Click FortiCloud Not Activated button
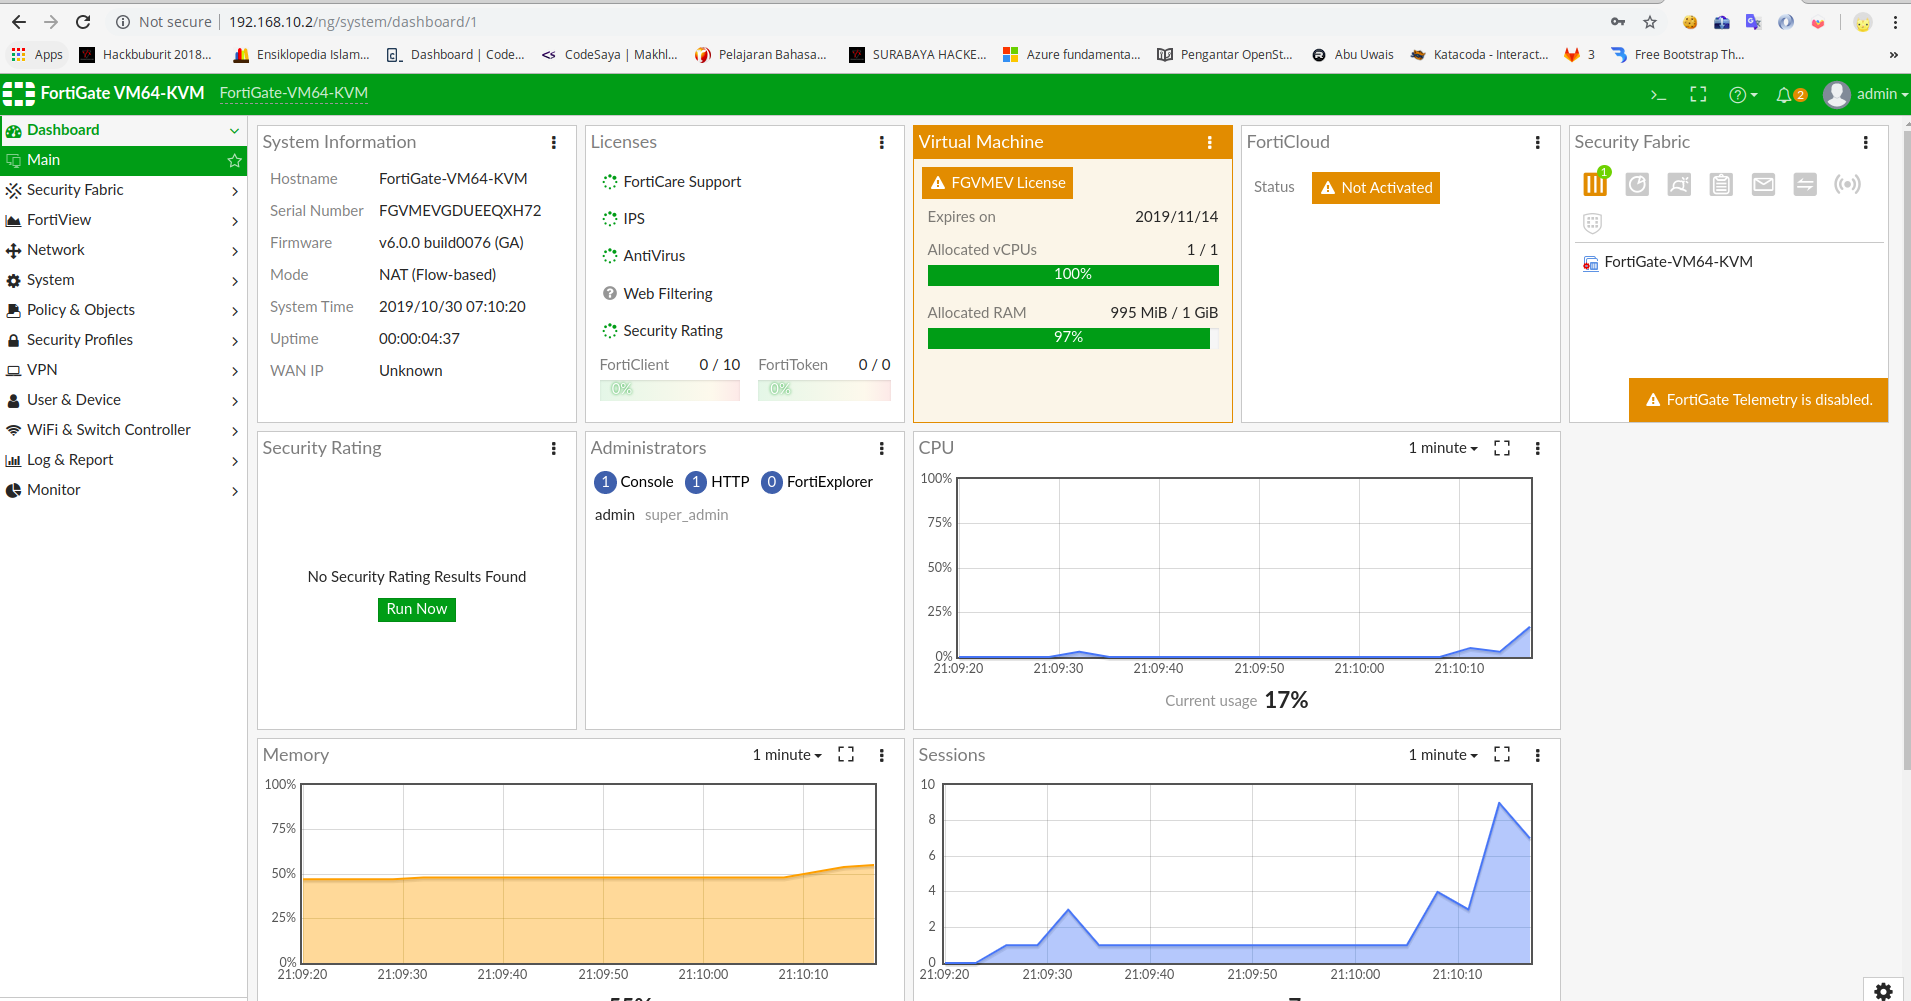 pyautogui.click(x=1375, y=188)
